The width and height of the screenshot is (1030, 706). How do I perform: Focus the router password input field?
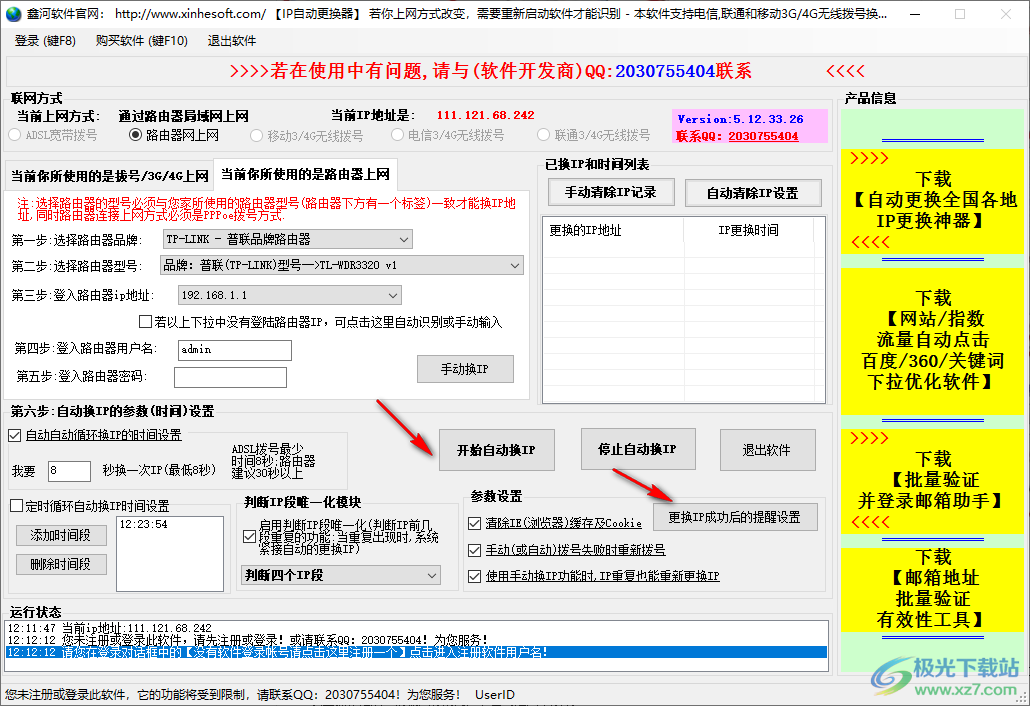pos(230,378)
